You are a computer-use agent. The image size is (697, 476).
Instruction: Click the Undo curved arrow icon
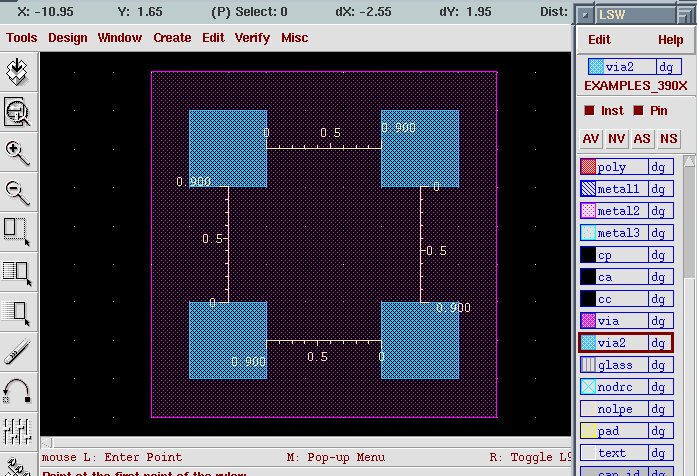click(x=17, y=392)
